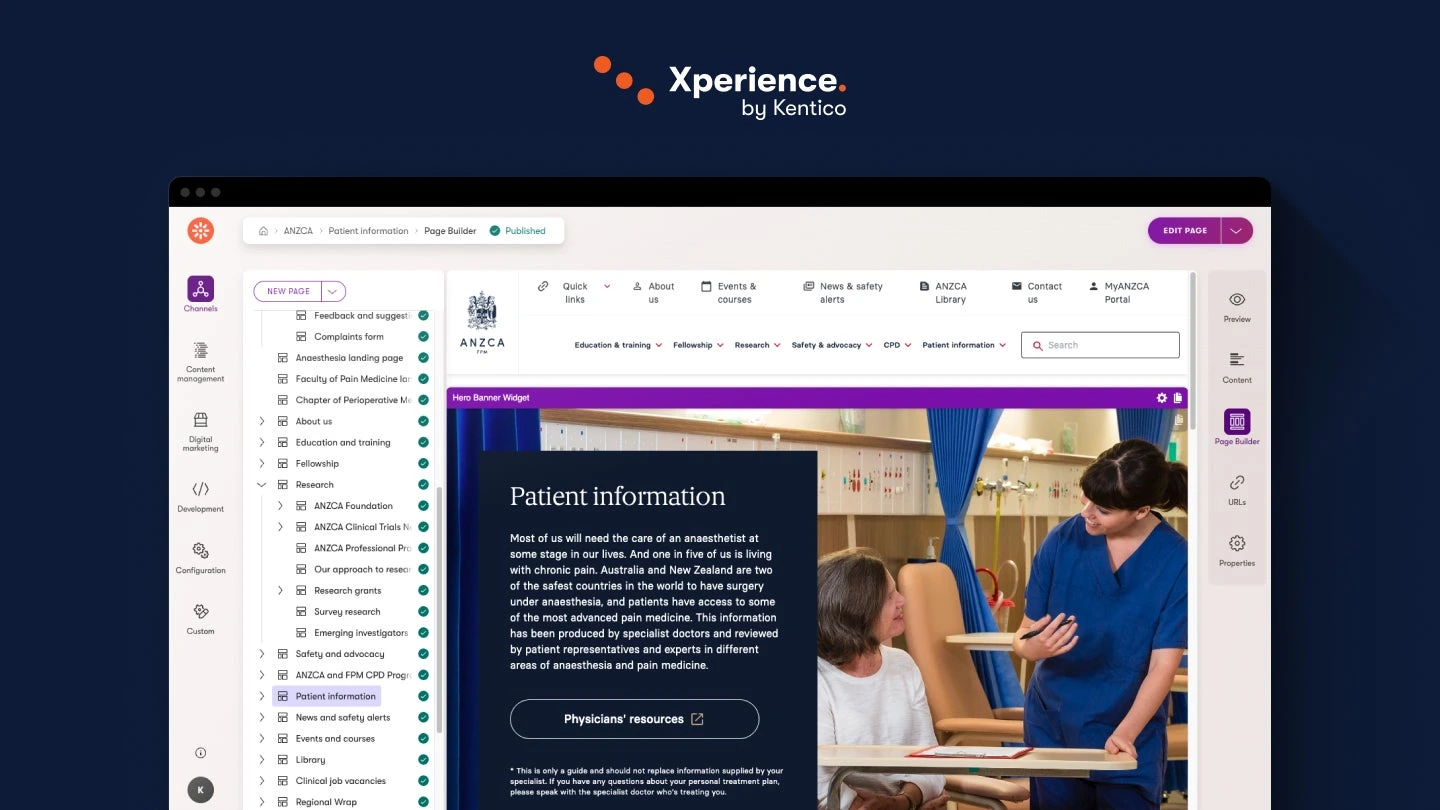The height and width of the screenshot is (810, 1440).
Task: Click the Edit Page button
Action: [1185, 231]
